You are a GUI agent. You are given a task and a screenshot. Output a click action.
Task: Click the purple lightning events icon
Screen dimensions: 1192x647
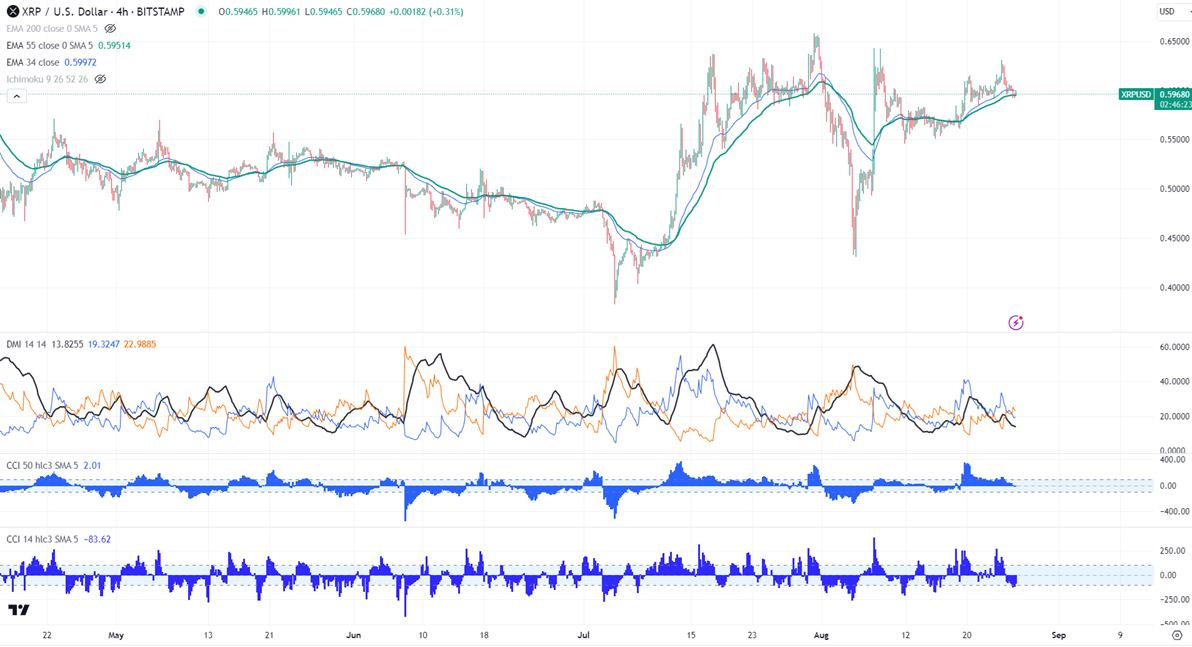(x=1016, y=323)
